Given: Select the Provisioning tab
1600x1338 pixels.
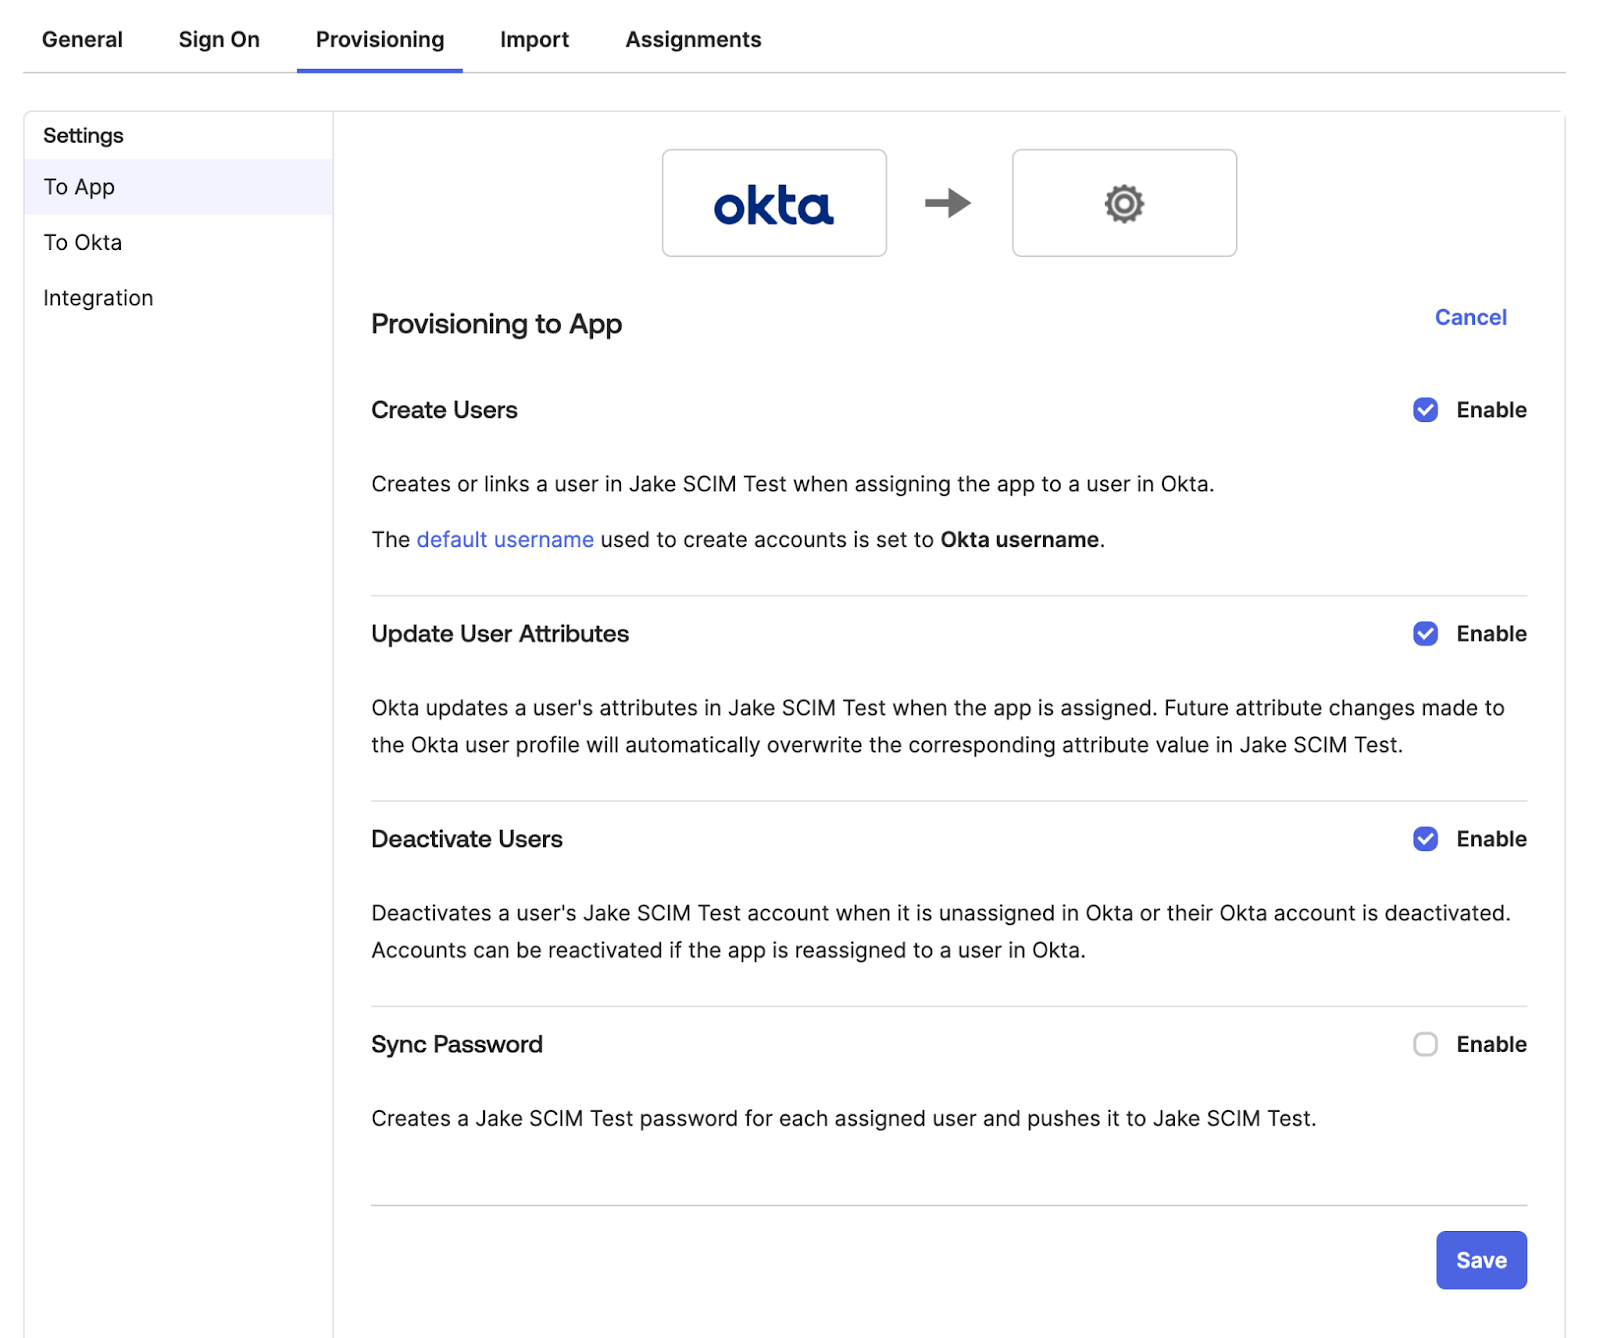Looking at the screenshot, I should (x=379, y=39).
